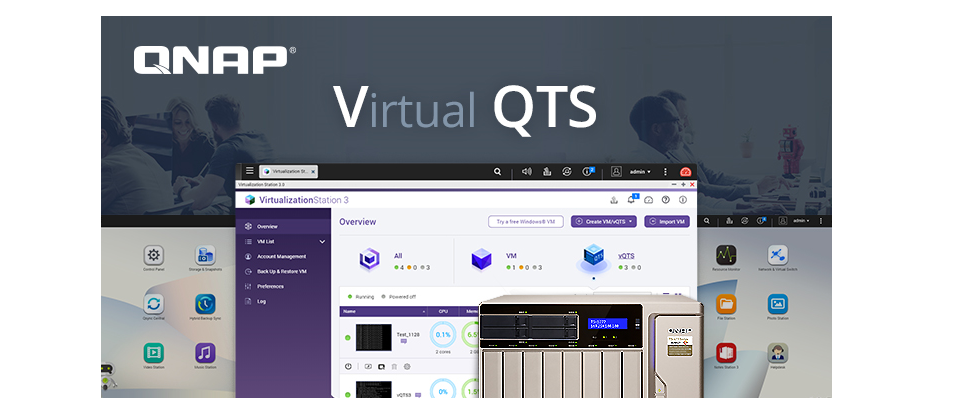Open Back Up & Restore VM
The image size is (960, 420).
pos(283,271)
